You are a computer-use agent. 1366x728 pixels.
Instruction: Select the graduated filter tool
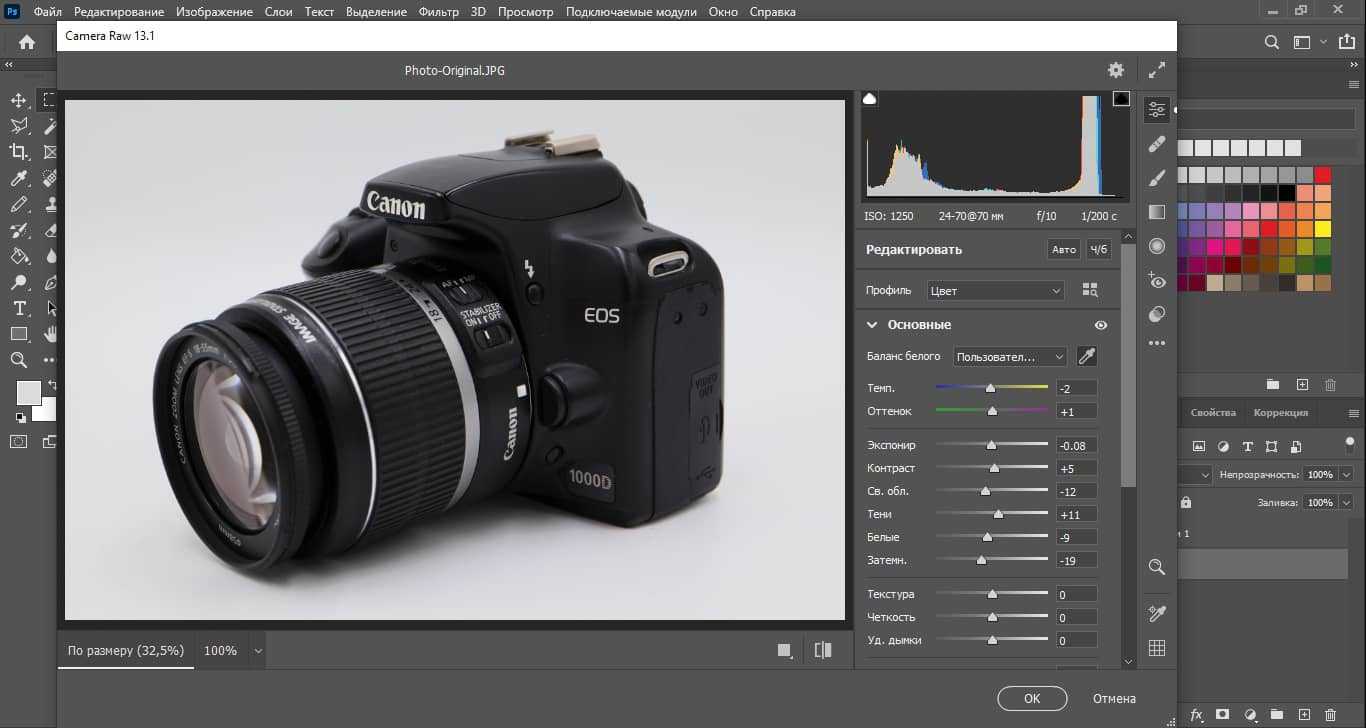pos(1157,212)
